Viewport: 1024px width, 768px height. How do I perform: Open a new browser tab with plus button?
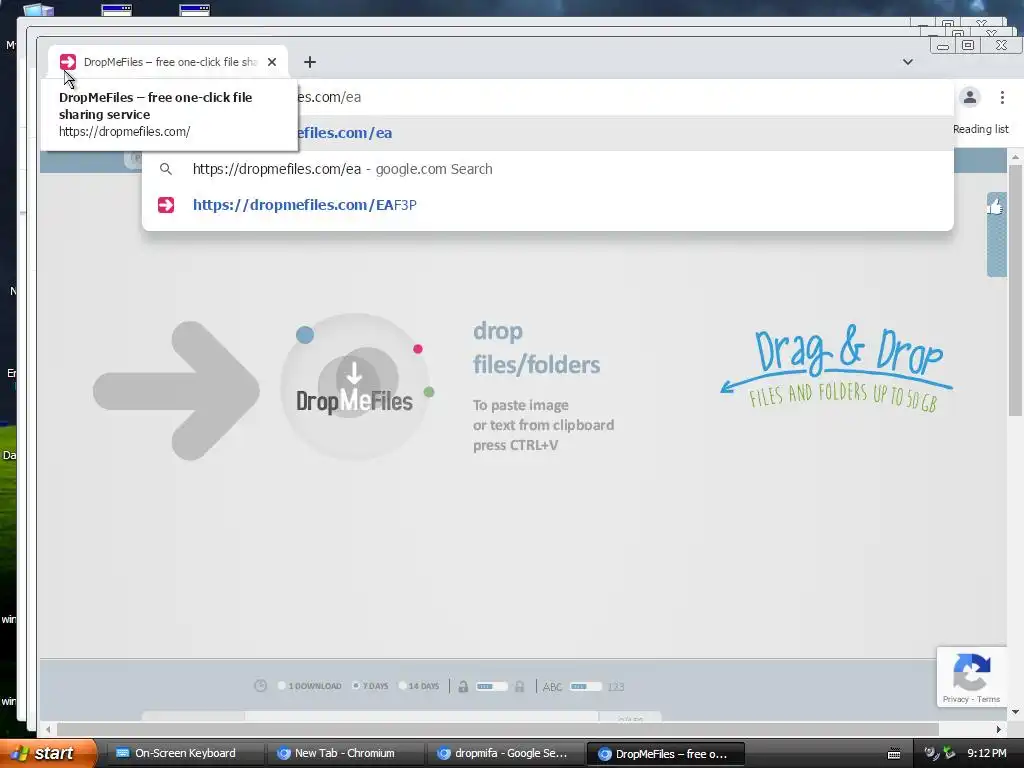[x=310, y=62]
